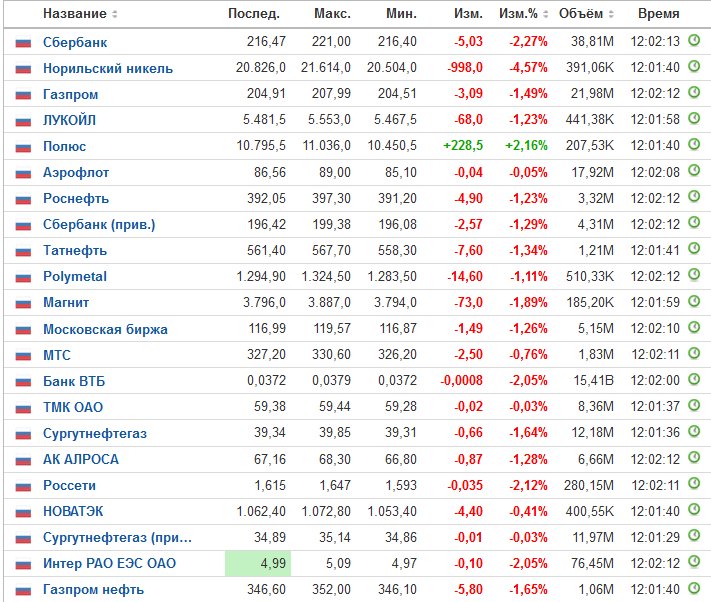Viewport: 711px width, 602px height.
Task: Click the clock icon in Газпром 204,91 row
Action: (x=694, y=92)
